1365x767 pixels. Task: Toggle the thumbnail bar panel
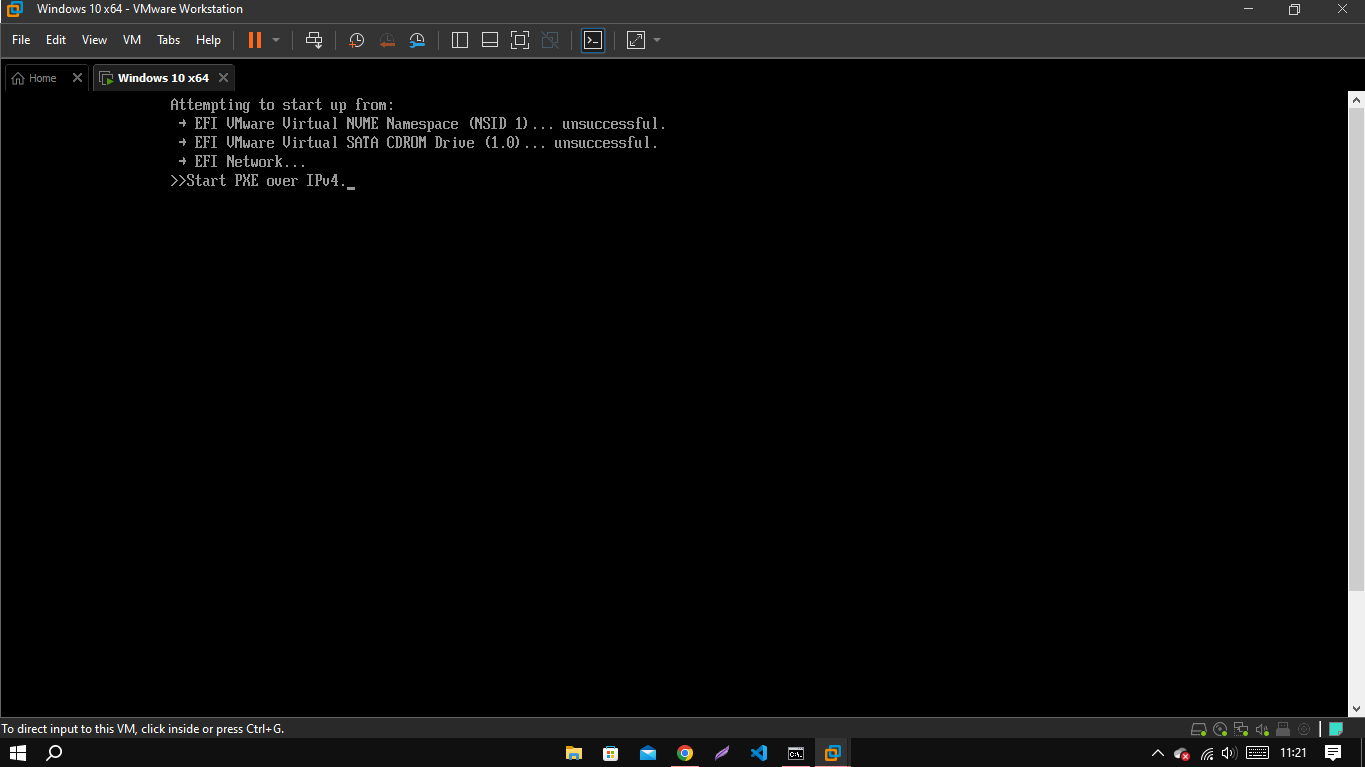pos(490,40)
